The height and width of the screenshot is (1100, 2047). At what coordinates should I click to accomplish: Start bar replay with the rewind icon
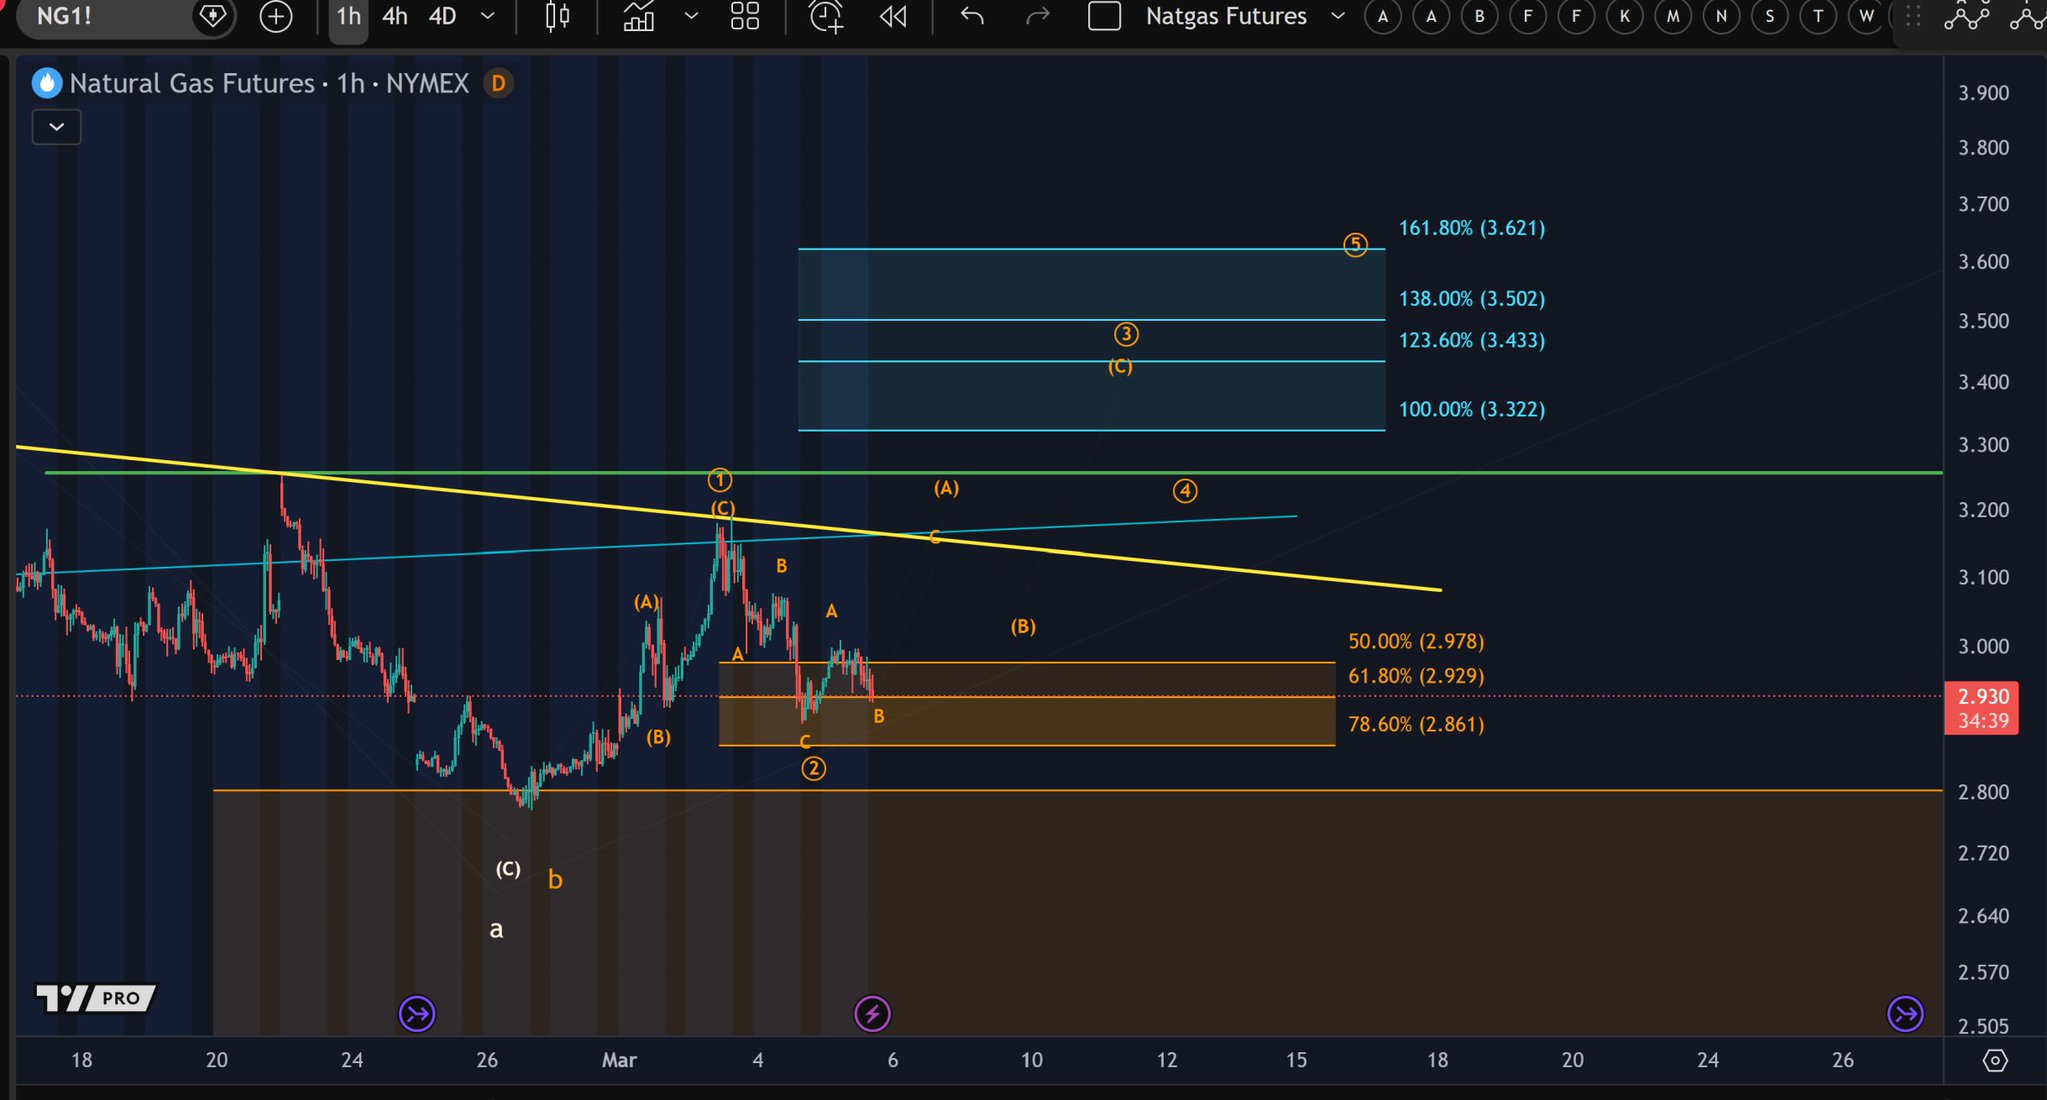893,16
